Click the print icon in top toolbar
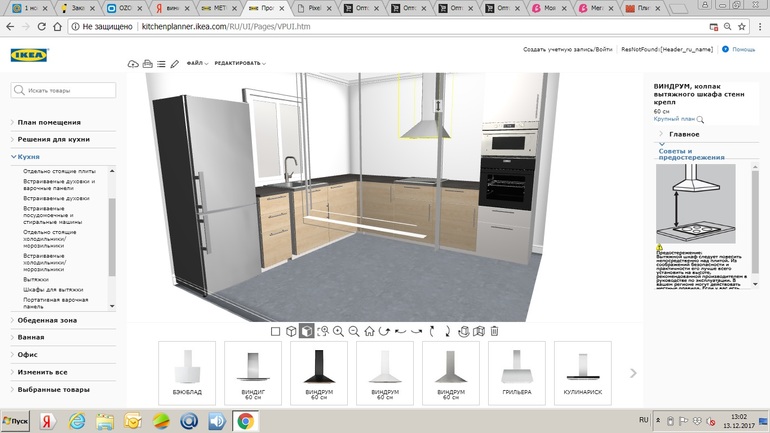This screenshot has height=433, width=770. pyautogui.click(x=147, y=64)
